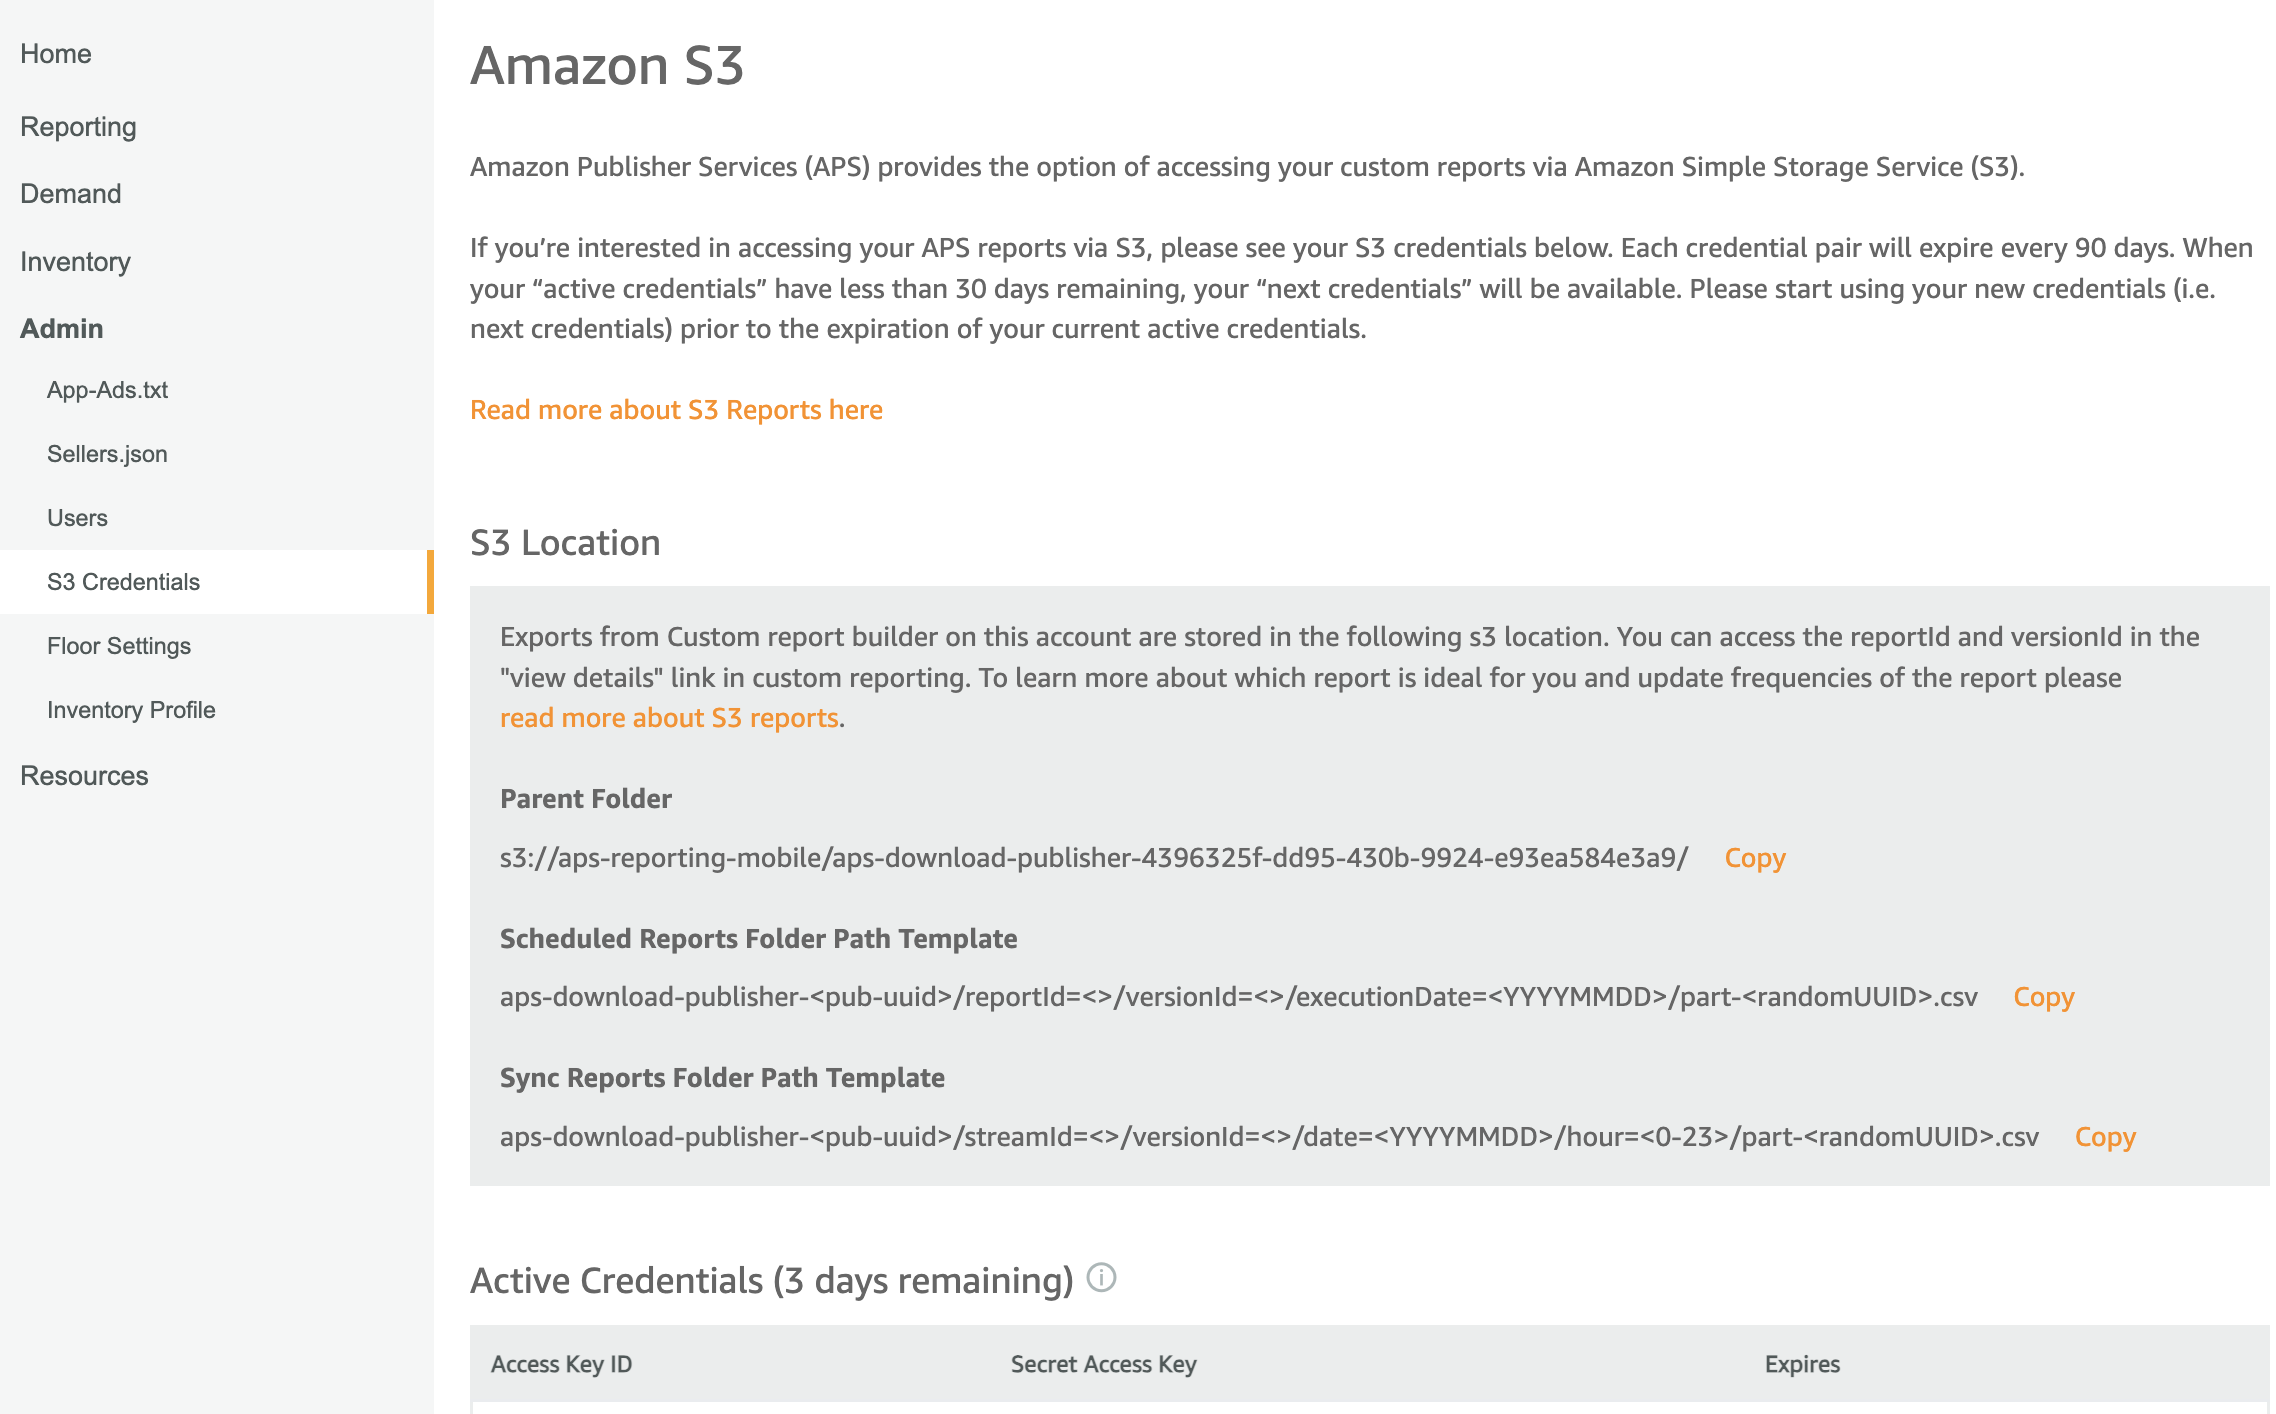2276x1414 pixels.
Task: Follow 'Read more about S3 Reports here' link
Action: point(676,410)
